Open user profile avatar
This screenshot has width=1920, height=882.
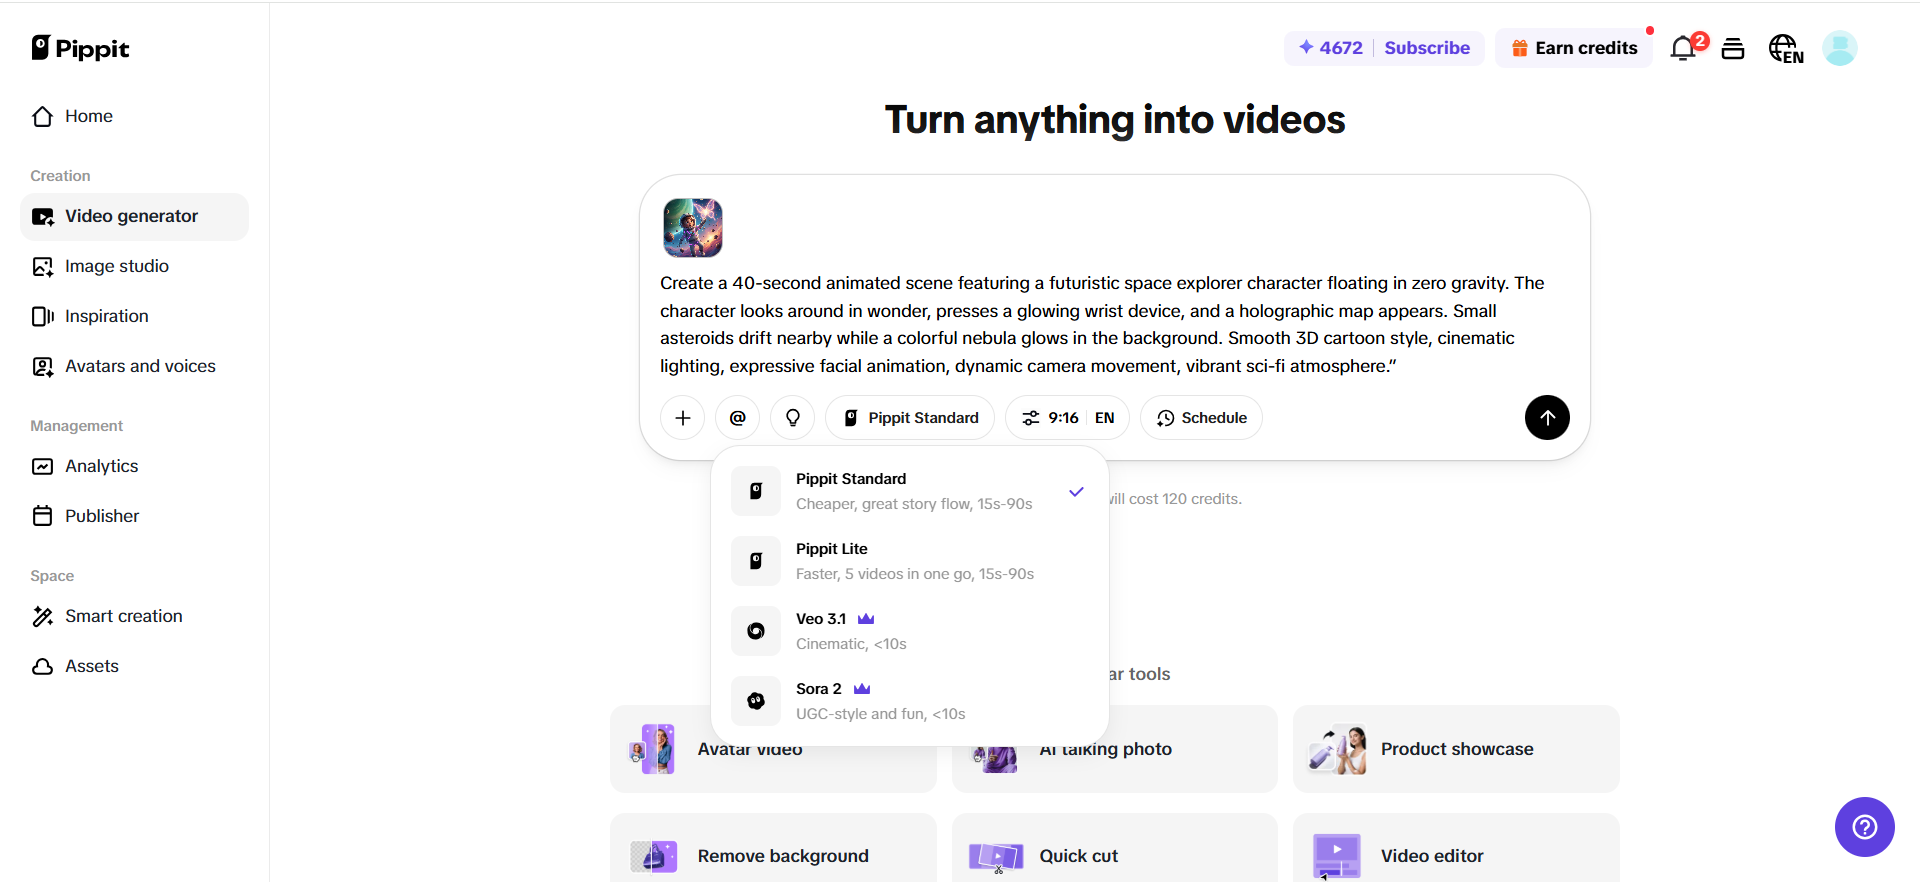click(x=1840, y=48)
